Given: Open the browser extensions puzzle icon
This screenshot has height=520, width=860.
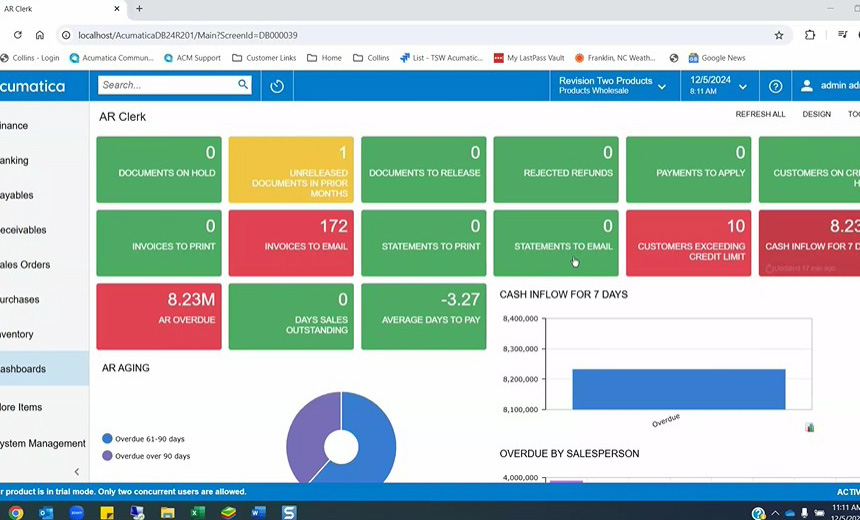Looking at the screenshot, I should (810, 35).
